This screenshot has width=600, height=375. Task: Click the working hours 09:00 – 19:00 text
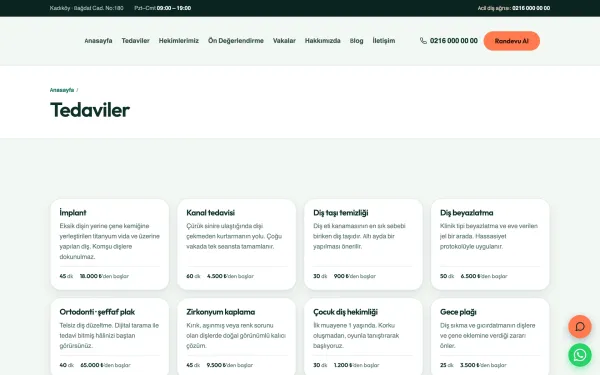[x=174, y=8]
